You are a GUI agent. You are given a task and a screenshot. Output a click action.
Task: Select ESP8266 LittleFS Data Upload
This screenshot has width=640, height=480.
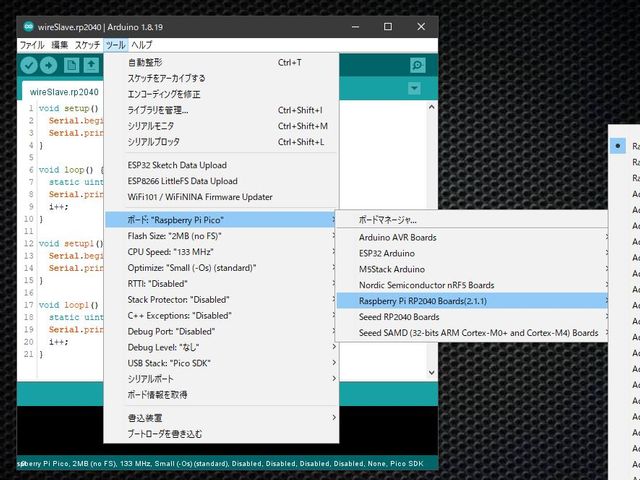coord(221,181)
